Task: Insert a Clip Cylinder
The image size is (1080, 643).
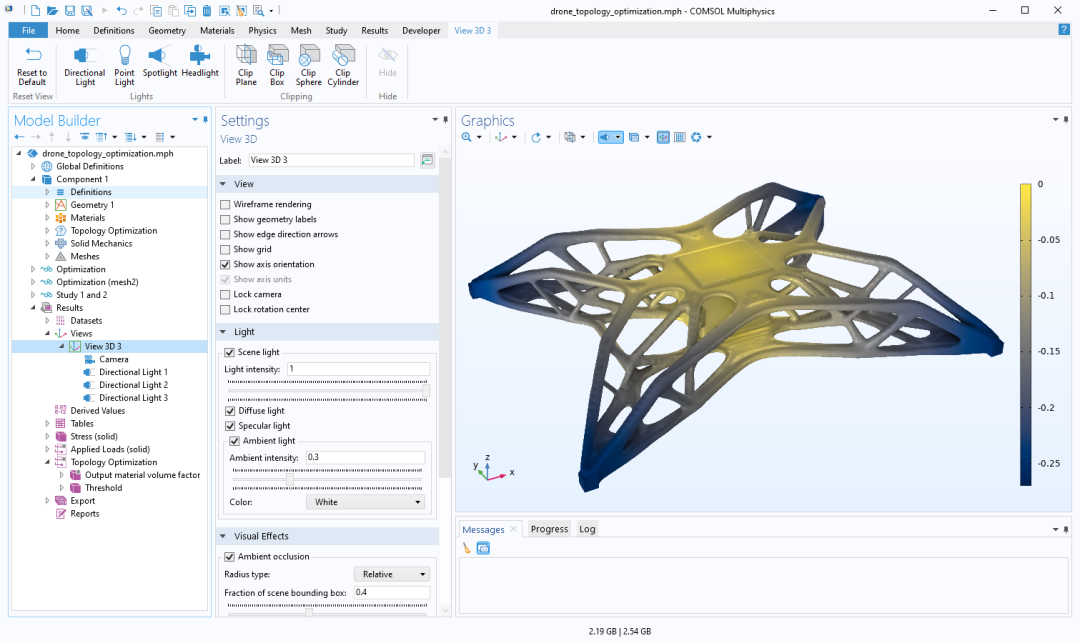Action: coord(343,65)
